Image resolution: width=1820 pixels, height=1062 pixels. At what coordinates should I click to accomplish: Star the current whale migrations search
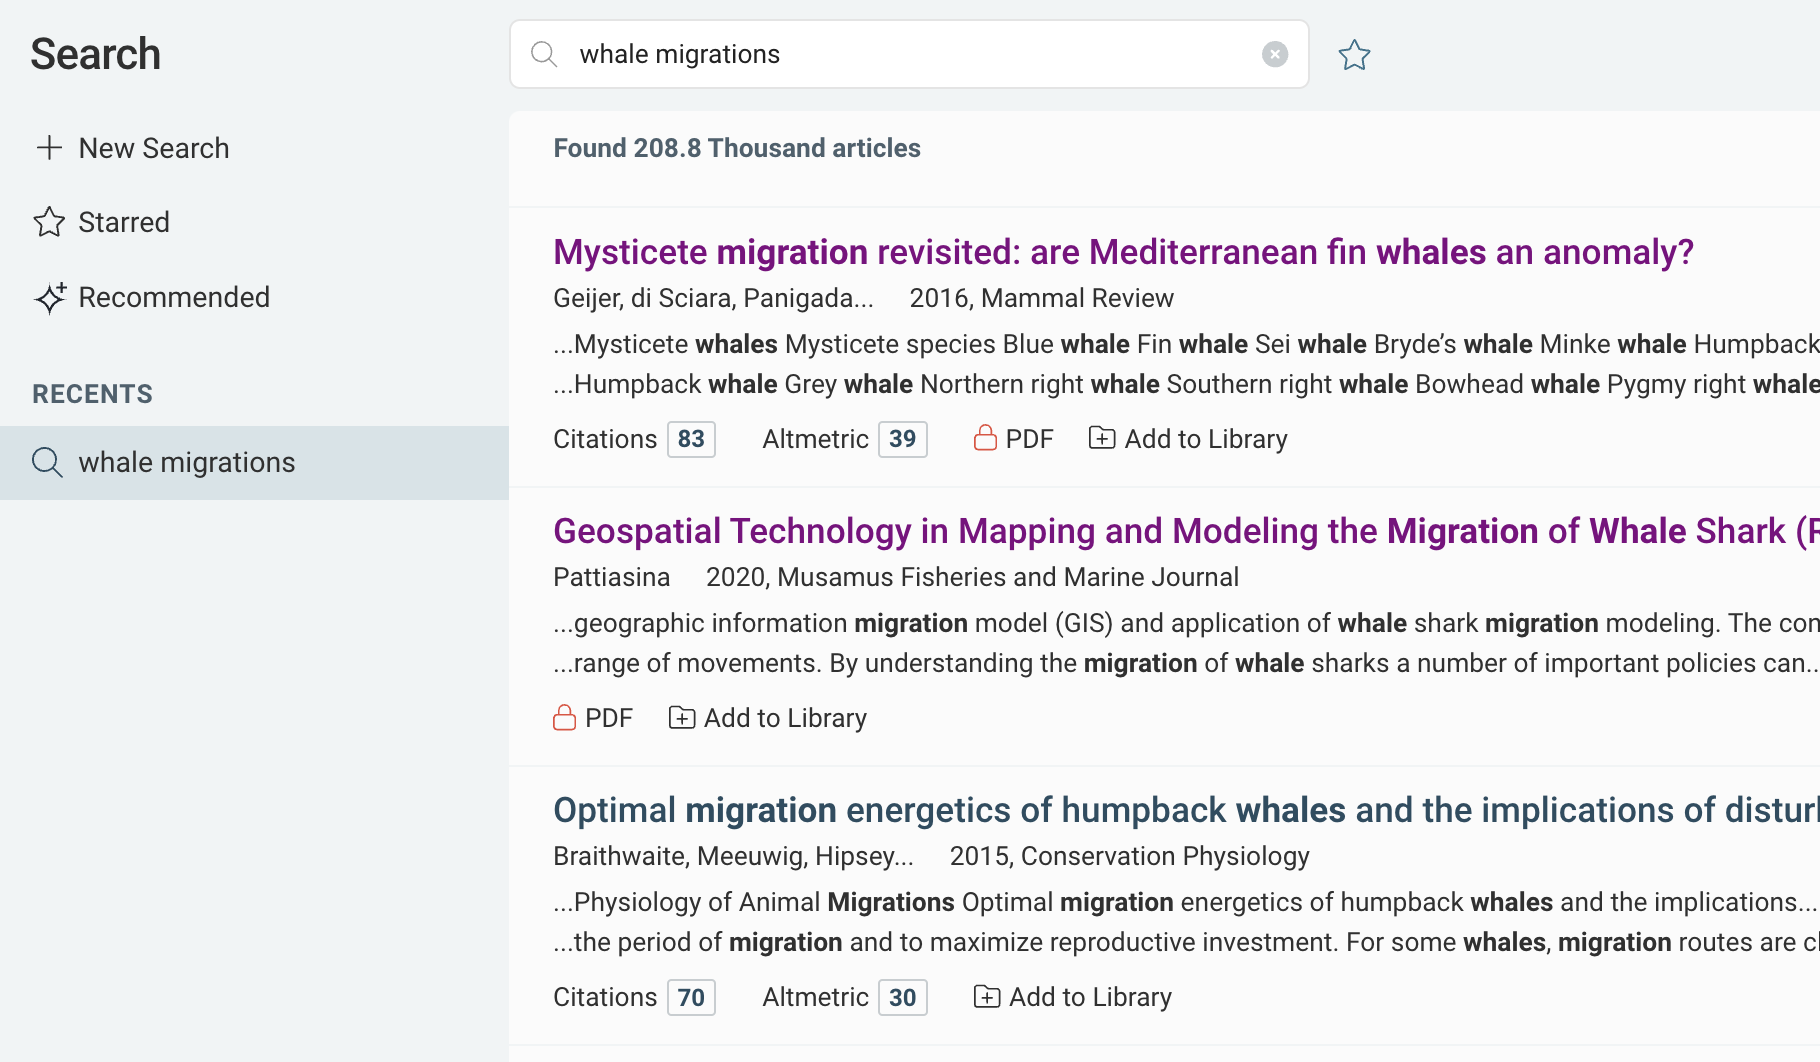pyautogui.click(x=1354, y=54)
